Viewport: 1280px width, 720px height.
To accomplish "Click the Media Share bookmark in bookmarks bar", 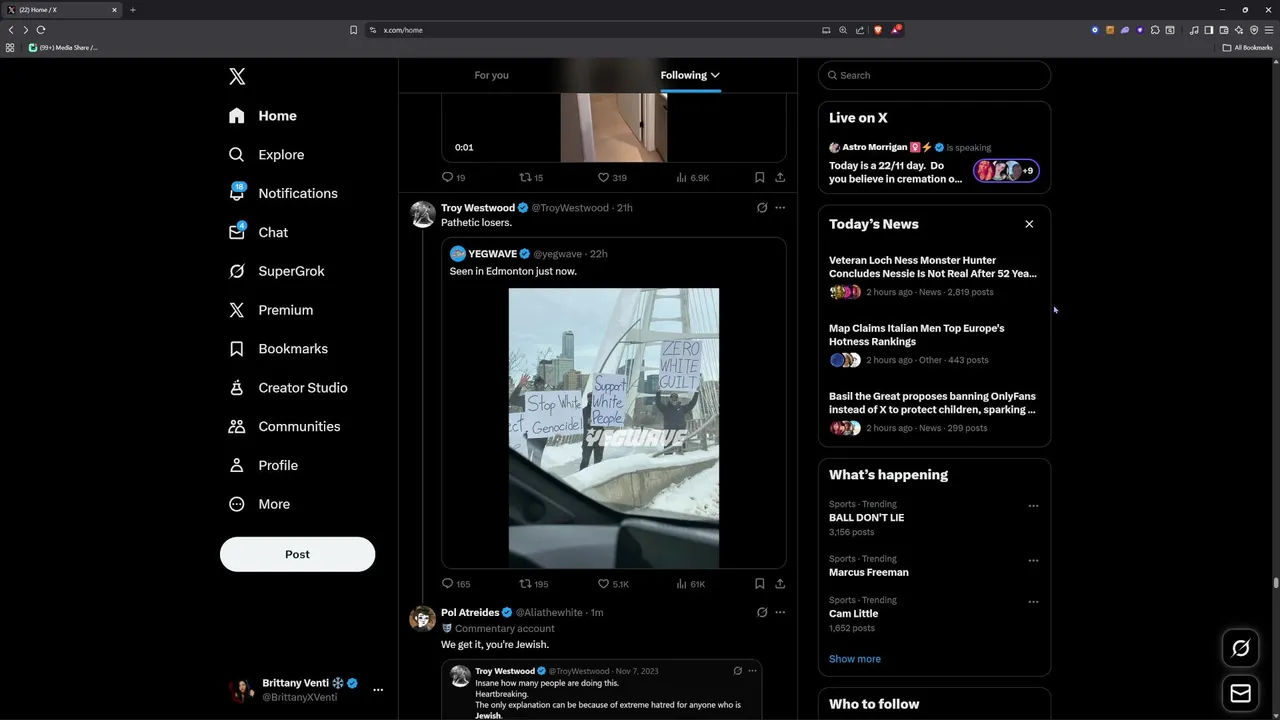I will coord(63,47).
